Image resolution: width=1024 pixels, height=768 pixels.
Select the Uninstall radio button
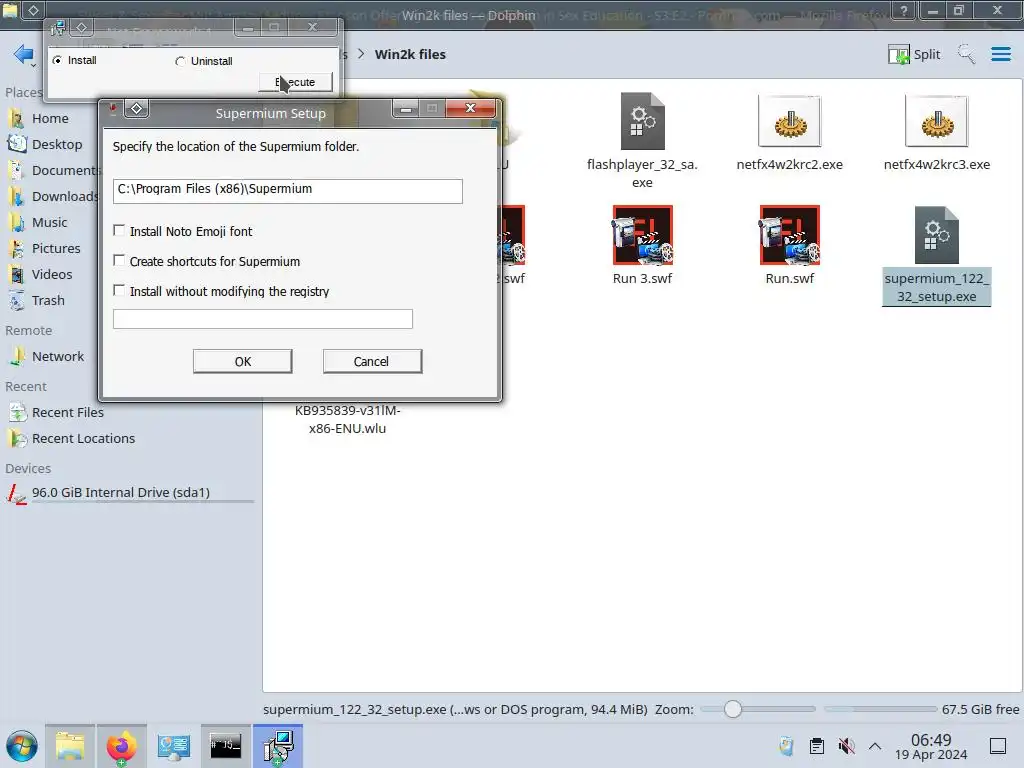pos(180,61)
